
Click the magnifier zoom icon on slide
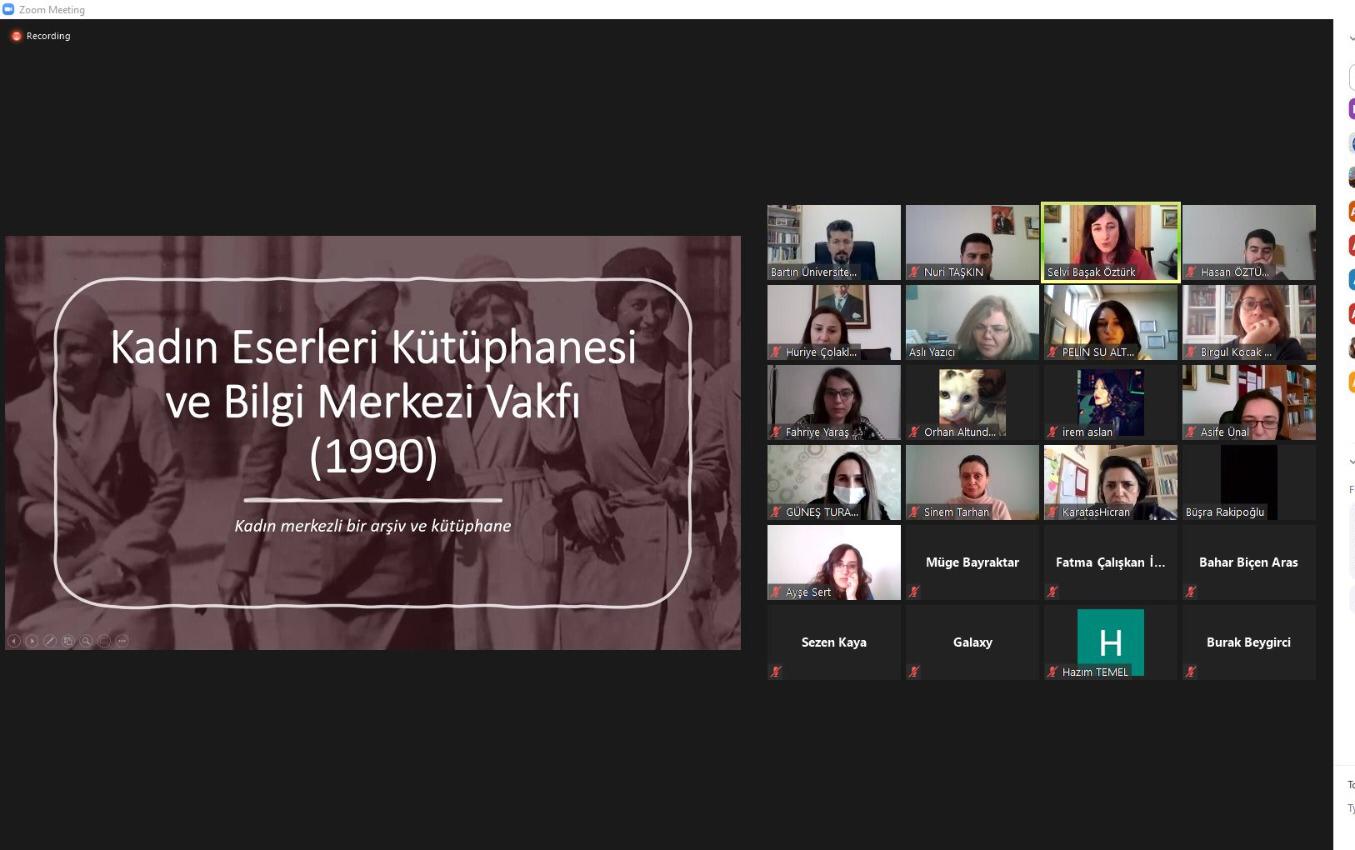click(x=86, y=641)
